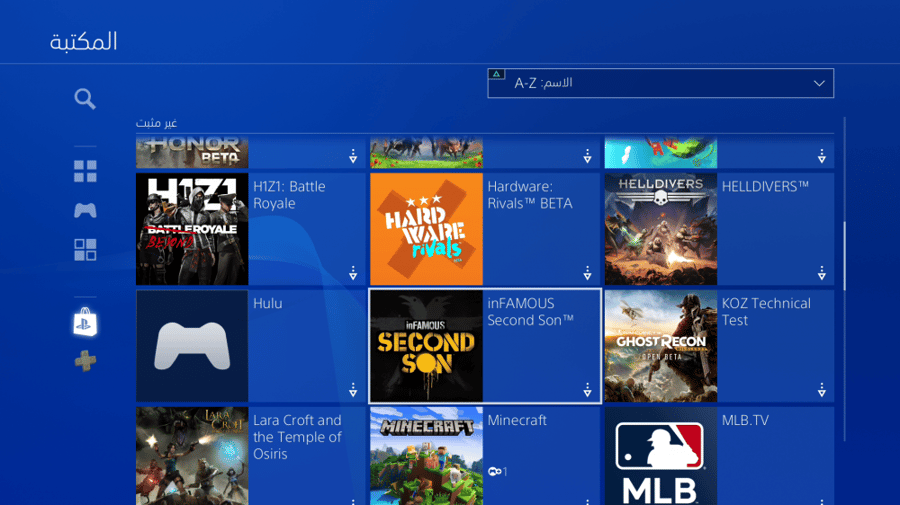
Task: Open the library search icon
Action: tap(85, 99)
